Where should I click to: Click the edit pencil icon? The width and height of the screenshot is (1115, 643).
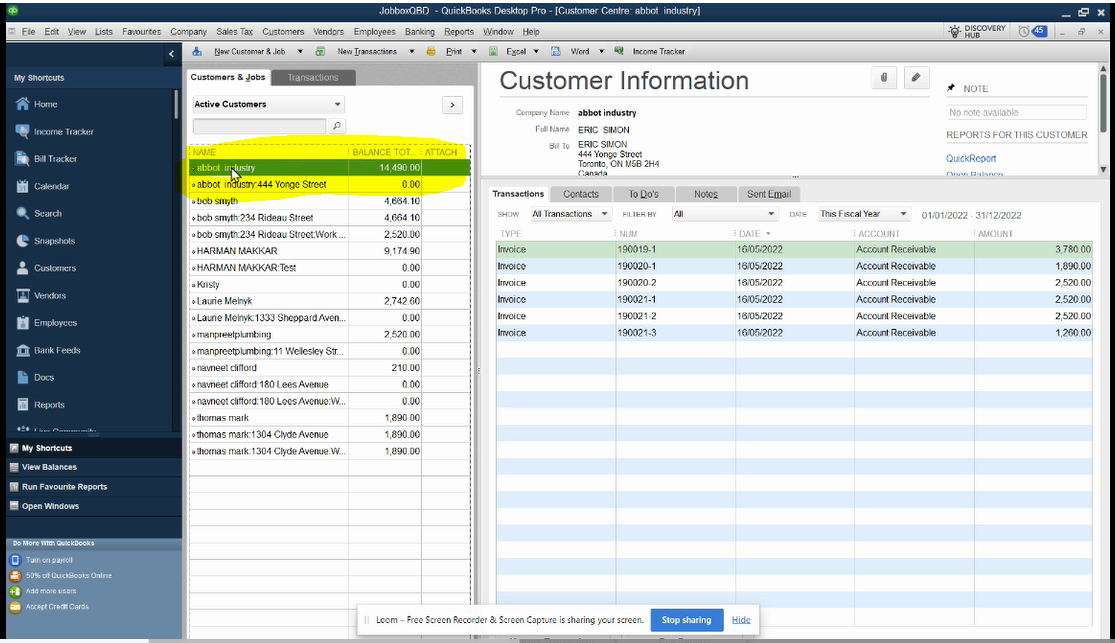pyautogui.click(x=916, y=78)
